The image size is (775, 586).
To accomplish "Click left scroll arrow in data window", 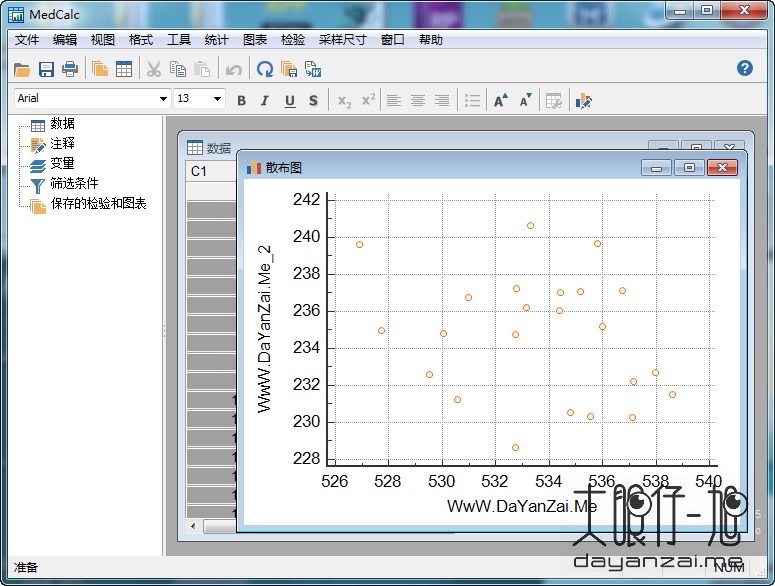I will click(x=193, y=526).
